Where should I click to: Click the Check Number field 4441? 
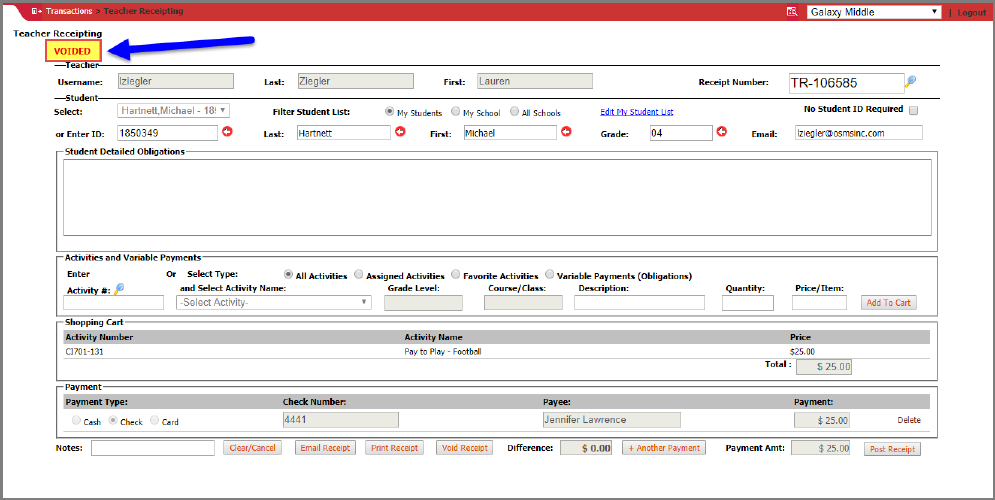pos(340,420)
